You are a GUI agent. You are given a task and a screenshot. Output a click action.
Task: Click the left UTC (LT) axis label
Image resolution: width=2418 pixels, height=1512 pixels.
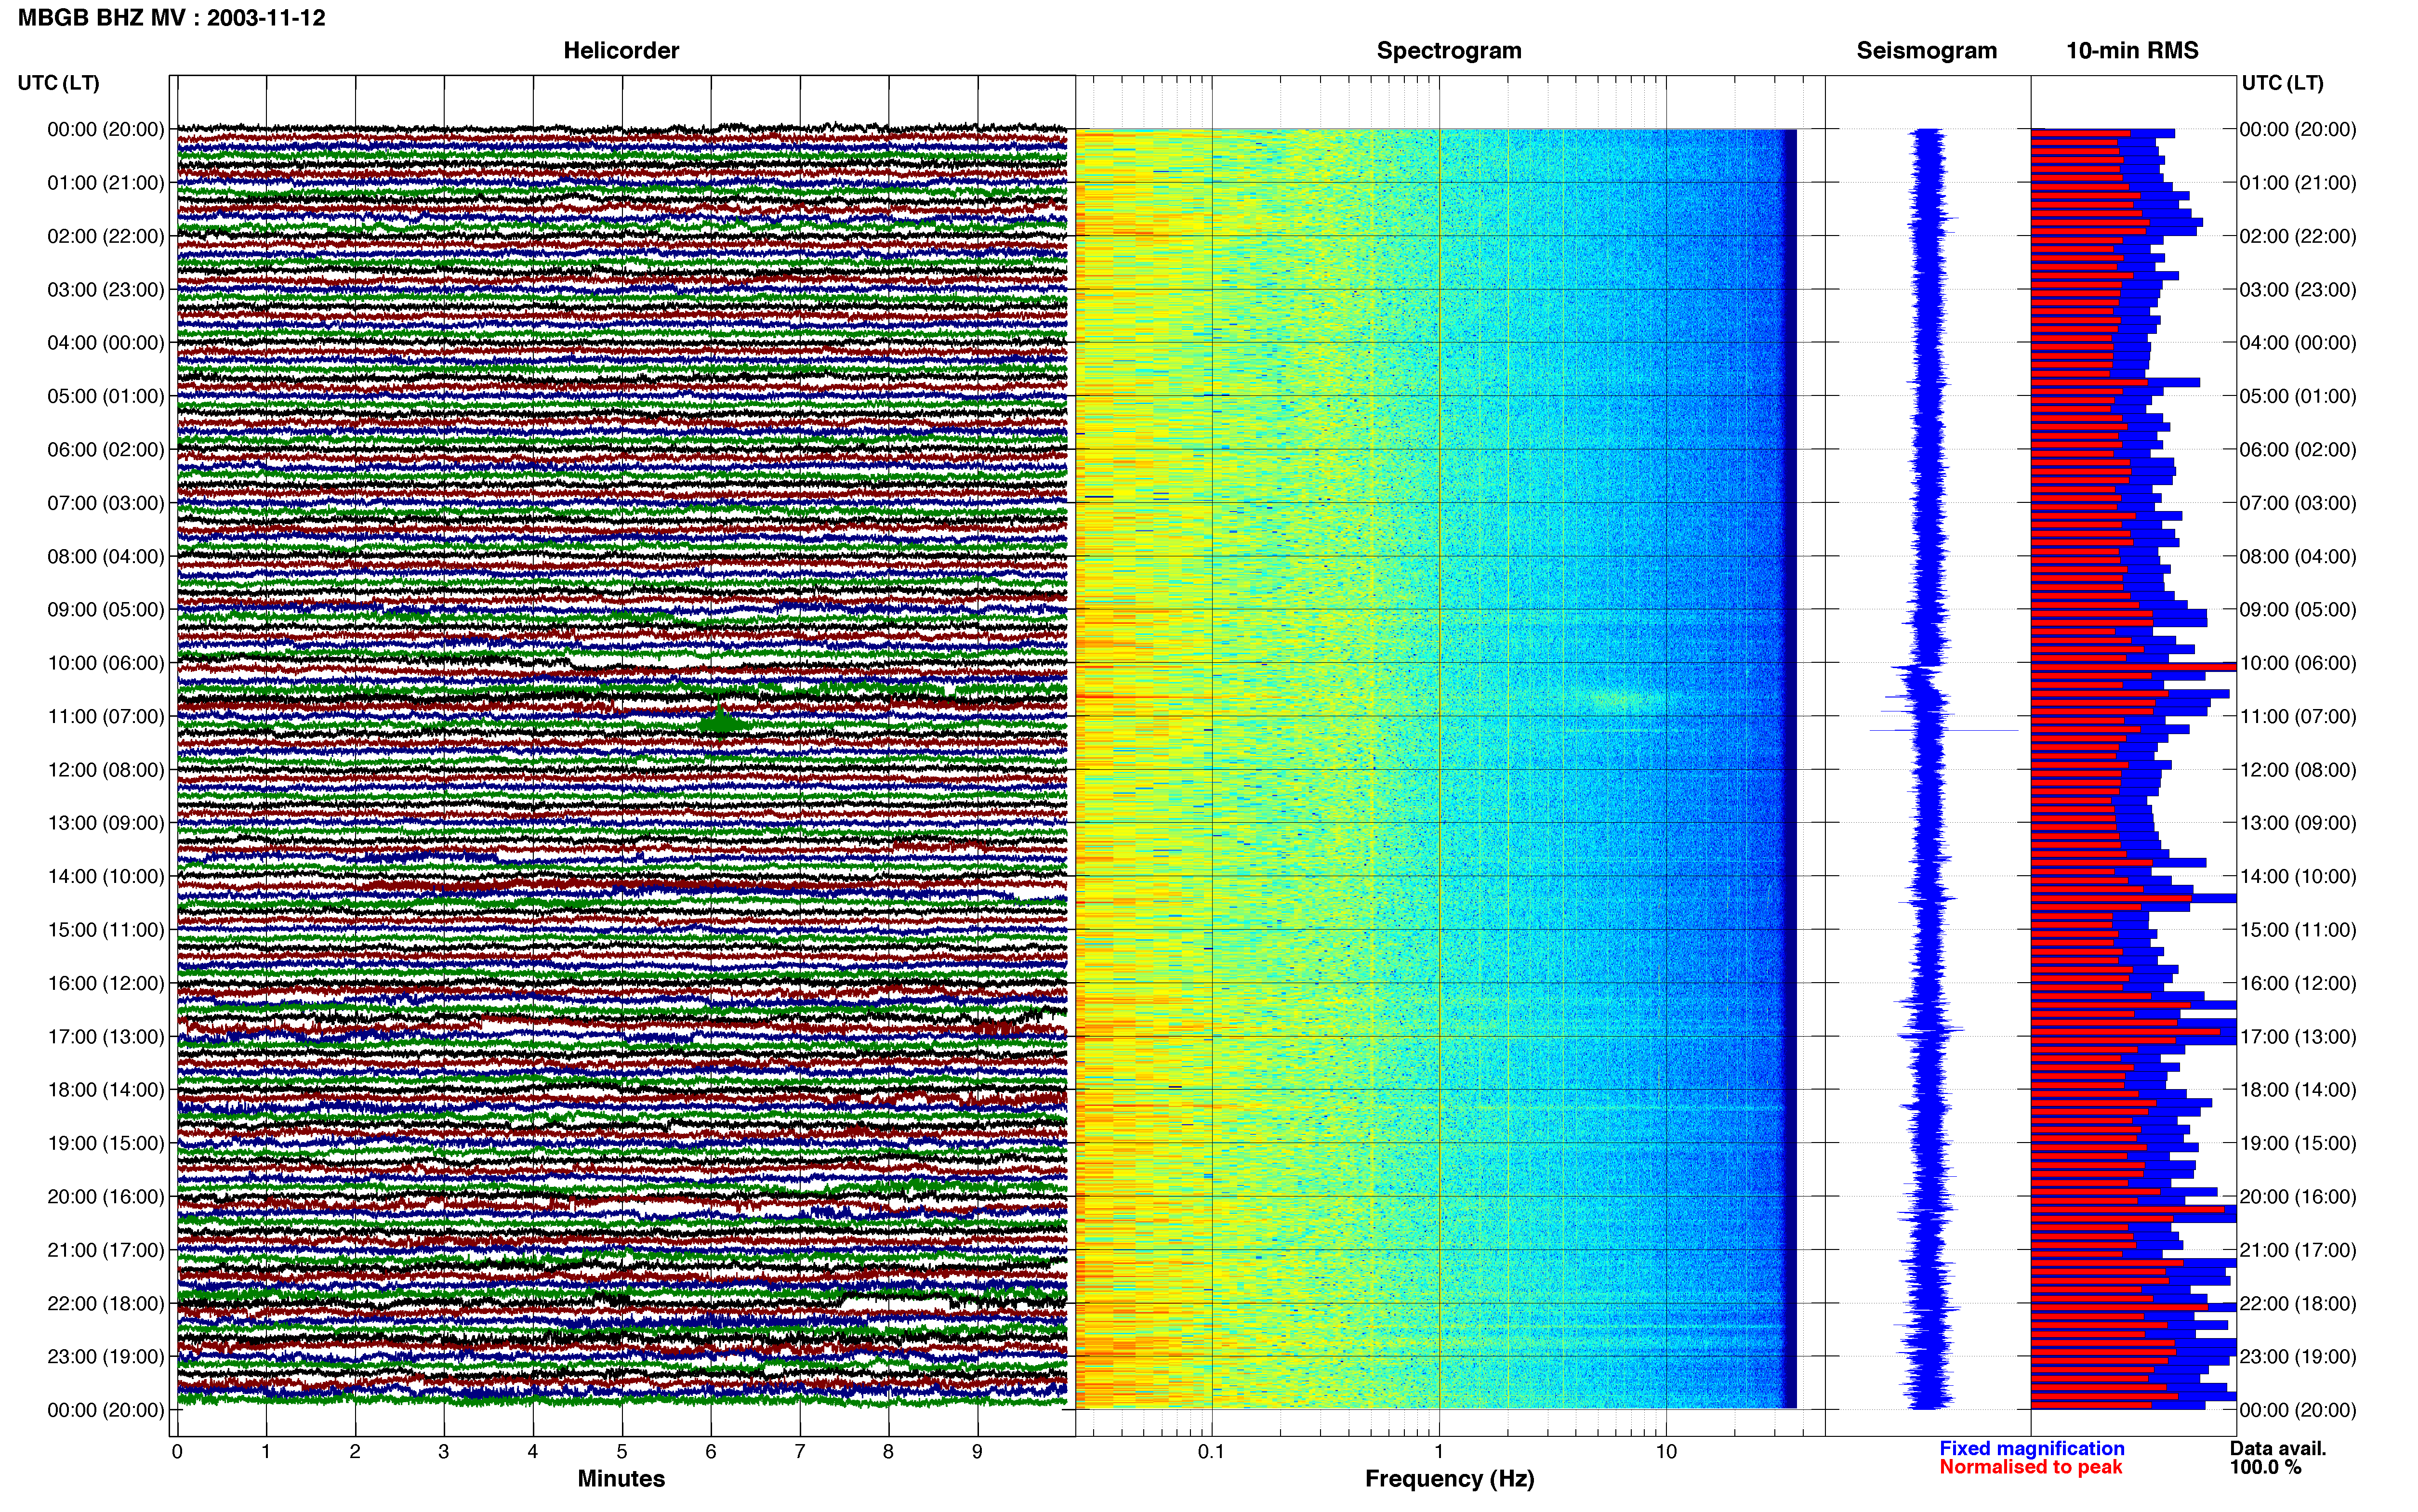click(x=58, y=83)
